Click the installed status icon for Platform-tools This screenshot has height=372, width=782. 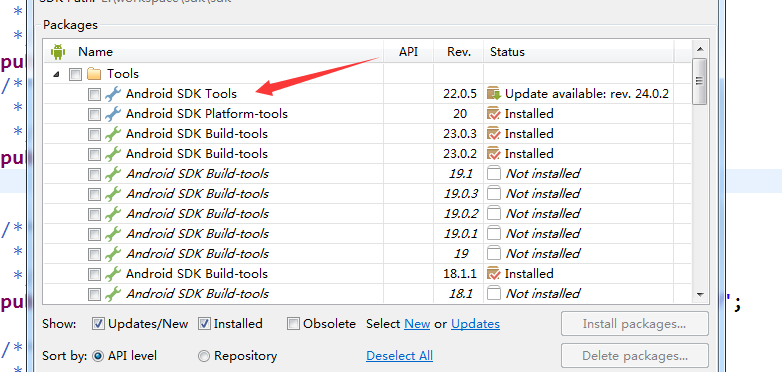click(494, 114)
